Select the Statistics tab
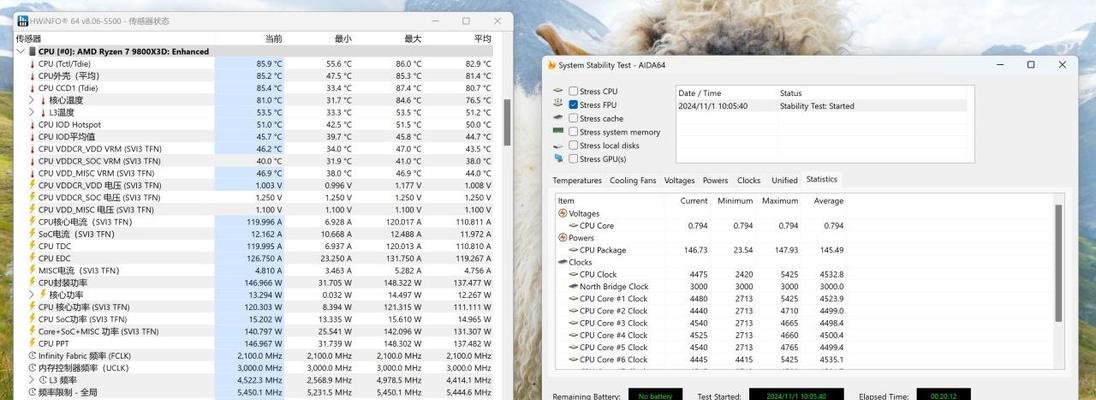The height and width of the screenshot is (400, 1096). [821, 179]
